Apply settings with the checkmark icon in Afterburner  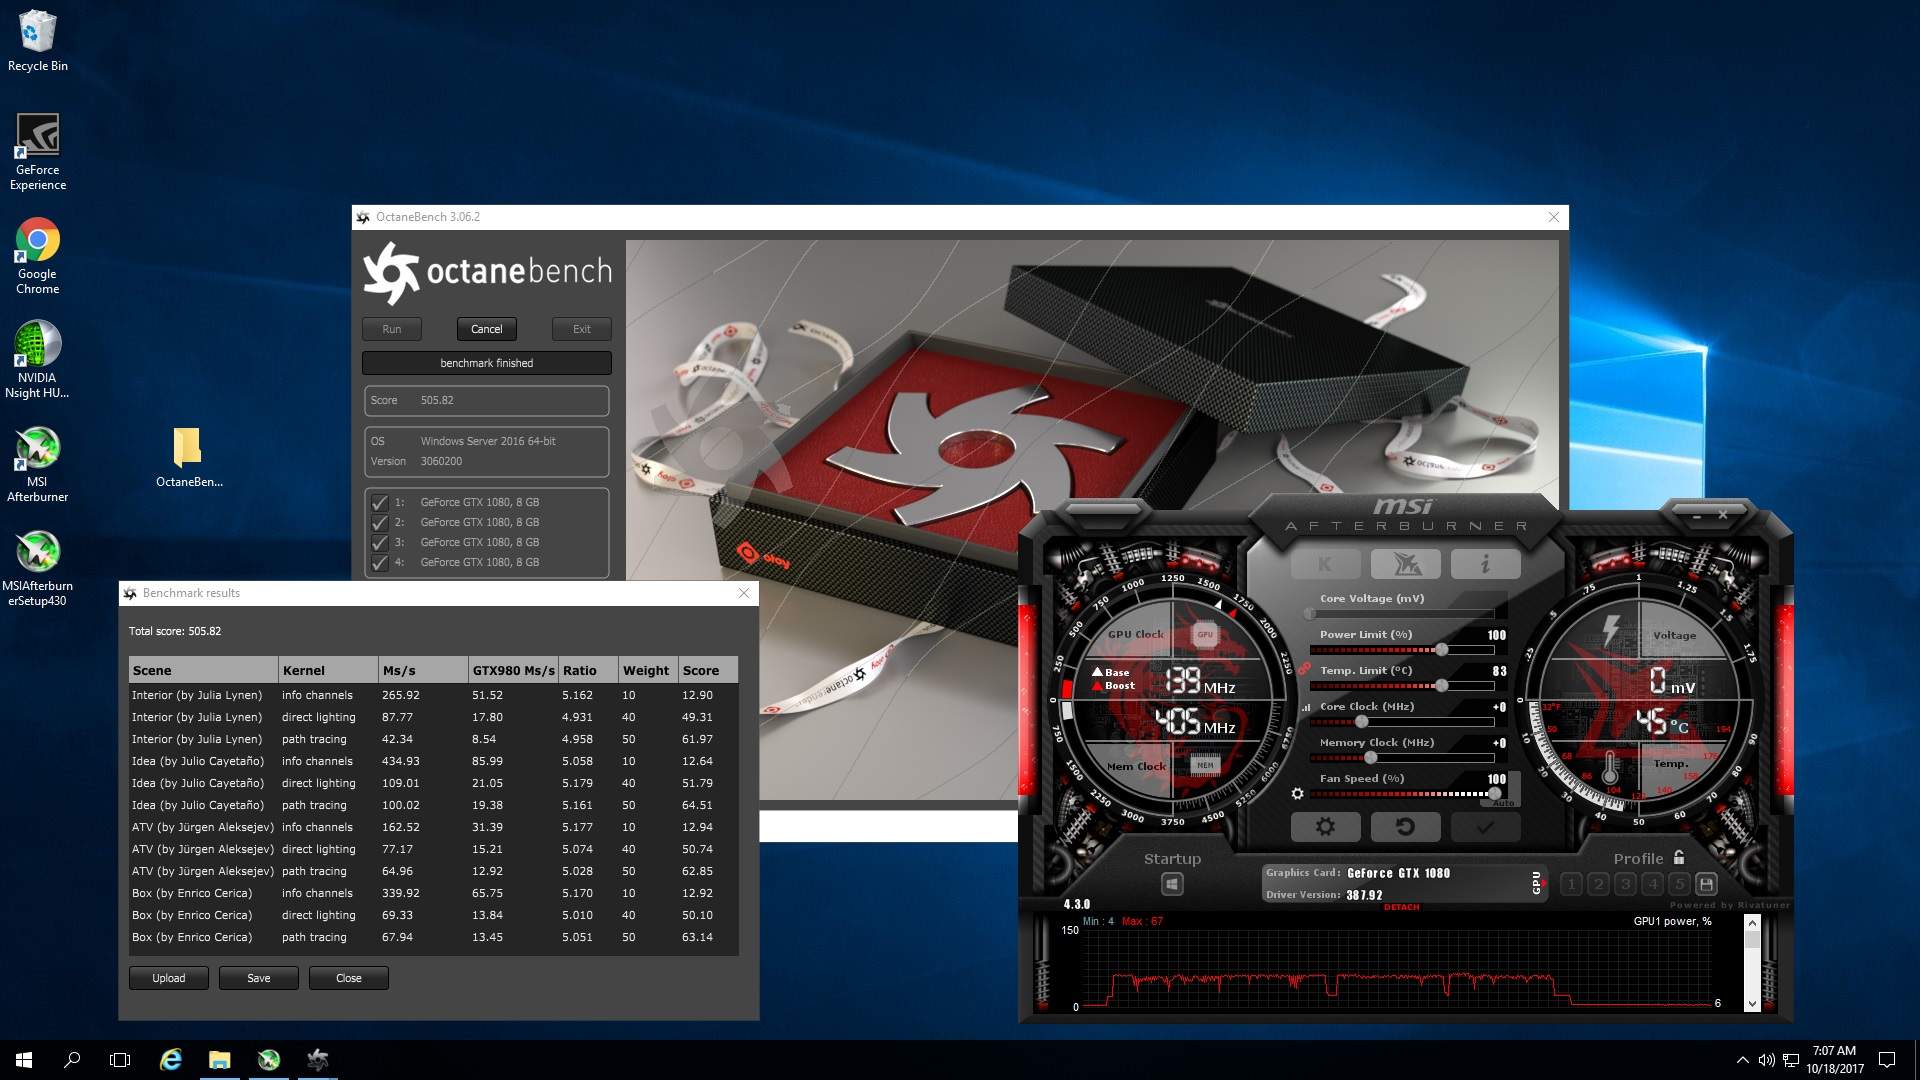1483,827
